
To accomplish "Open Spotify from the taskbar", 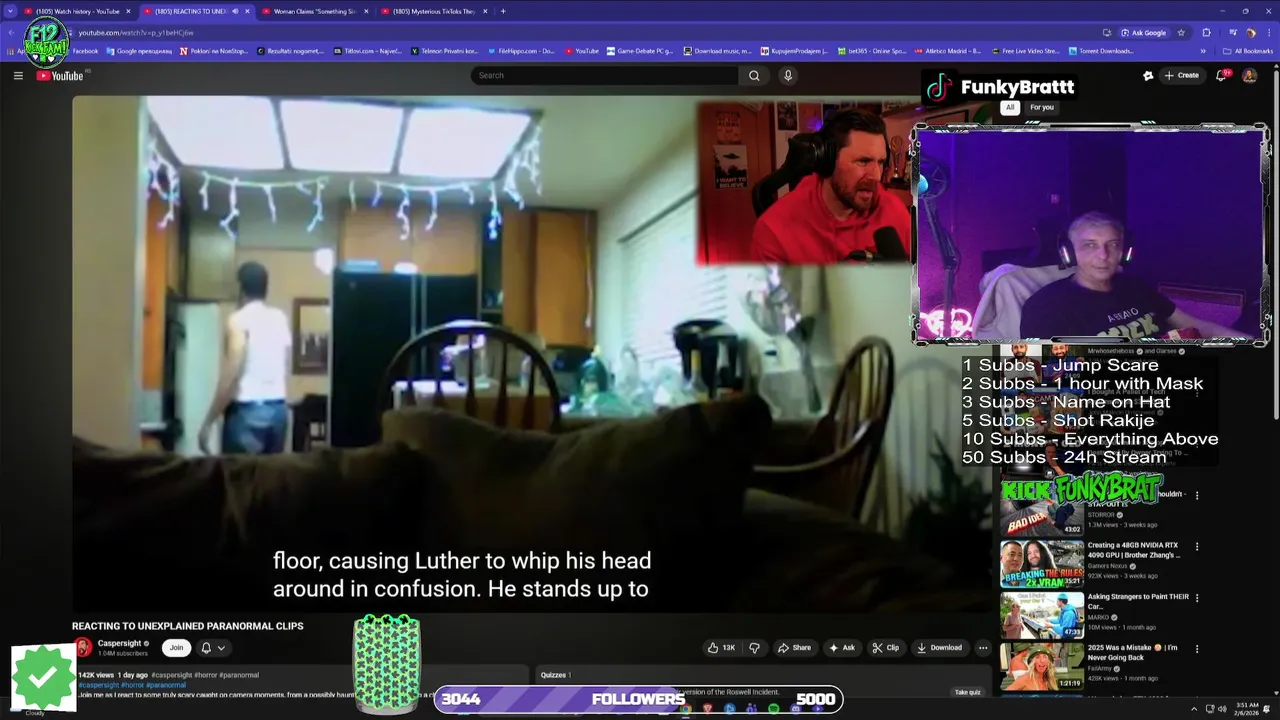I will click(773, 709).
